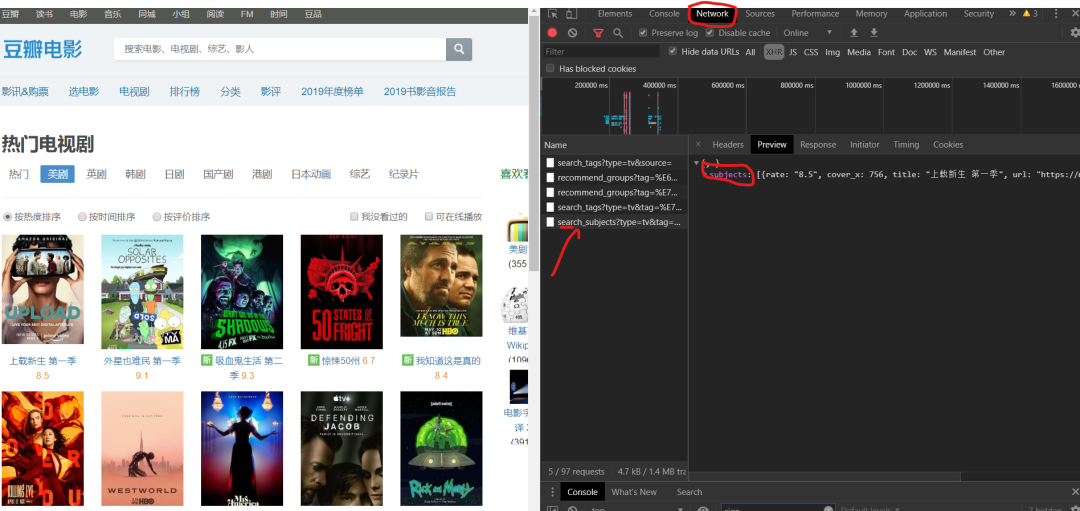
Task: Open the Performance tab
Action: (x=815, y=14)
